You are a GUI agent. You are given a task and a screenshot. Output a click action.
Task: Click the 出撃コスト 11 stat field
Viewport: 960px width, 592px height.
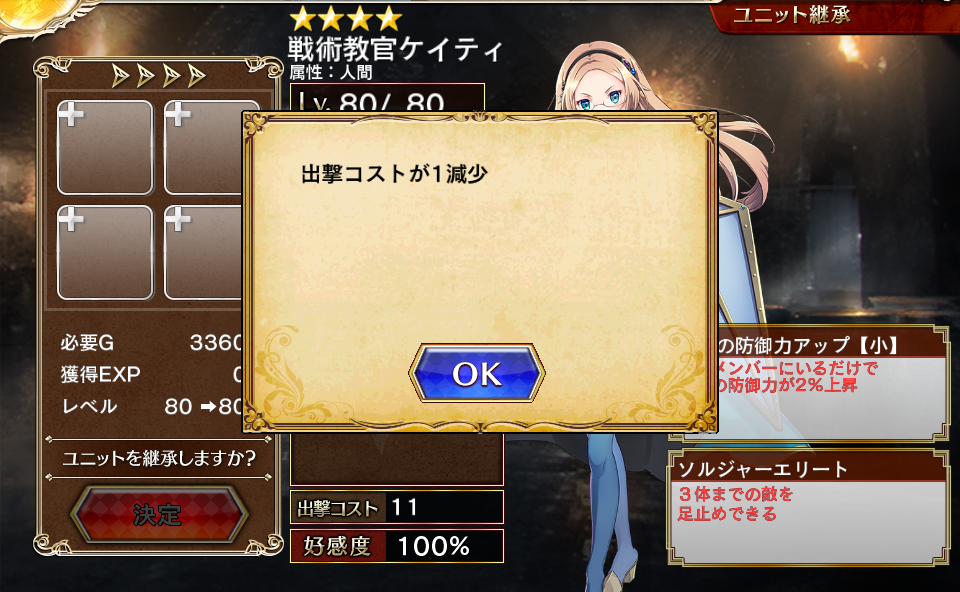[x=397, y=507]
